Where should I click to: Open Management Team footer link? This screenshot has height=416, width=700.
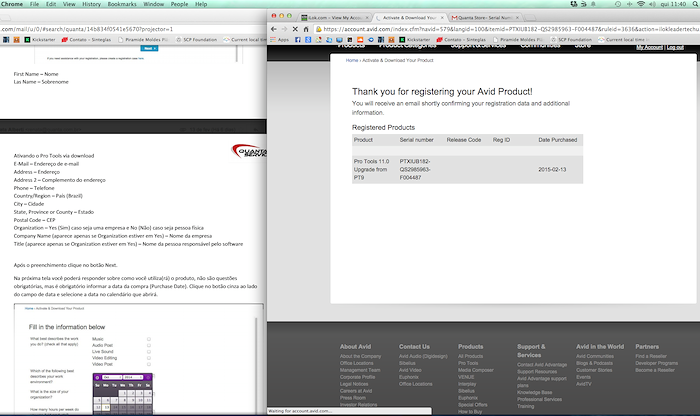(x=360, y=370)
